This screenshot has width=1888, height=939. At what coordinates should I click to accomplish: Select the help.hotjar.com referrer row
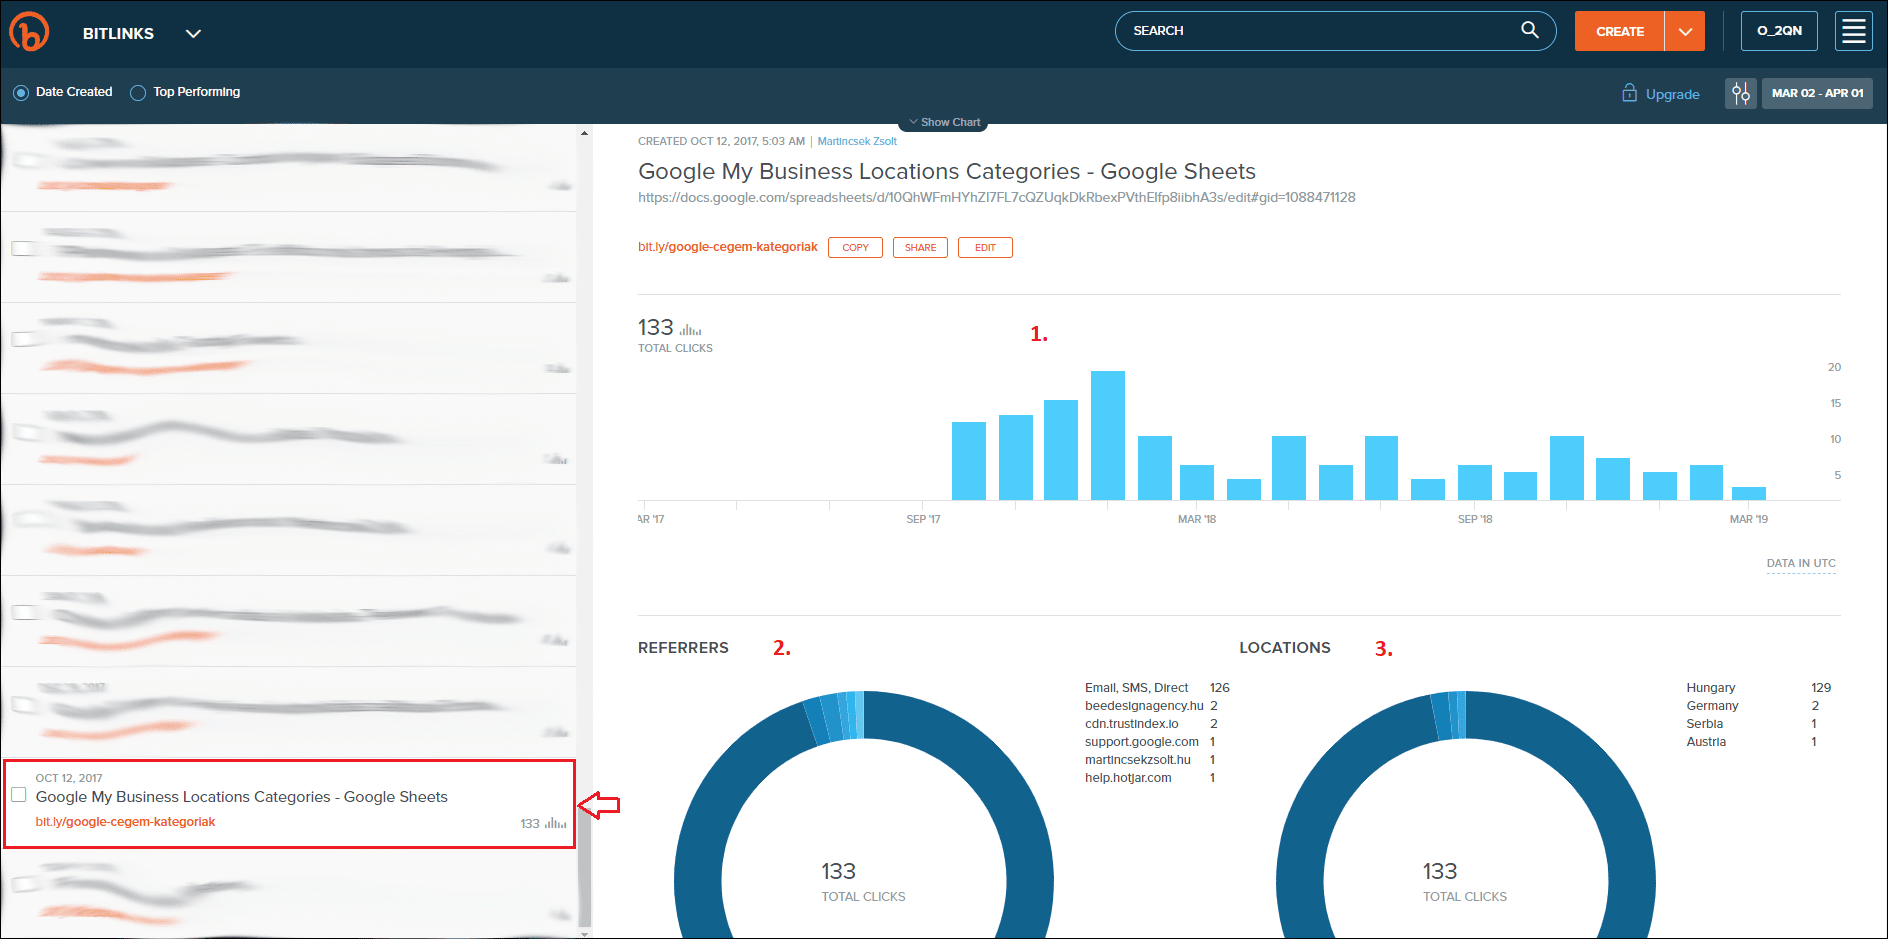point(1150,778)
